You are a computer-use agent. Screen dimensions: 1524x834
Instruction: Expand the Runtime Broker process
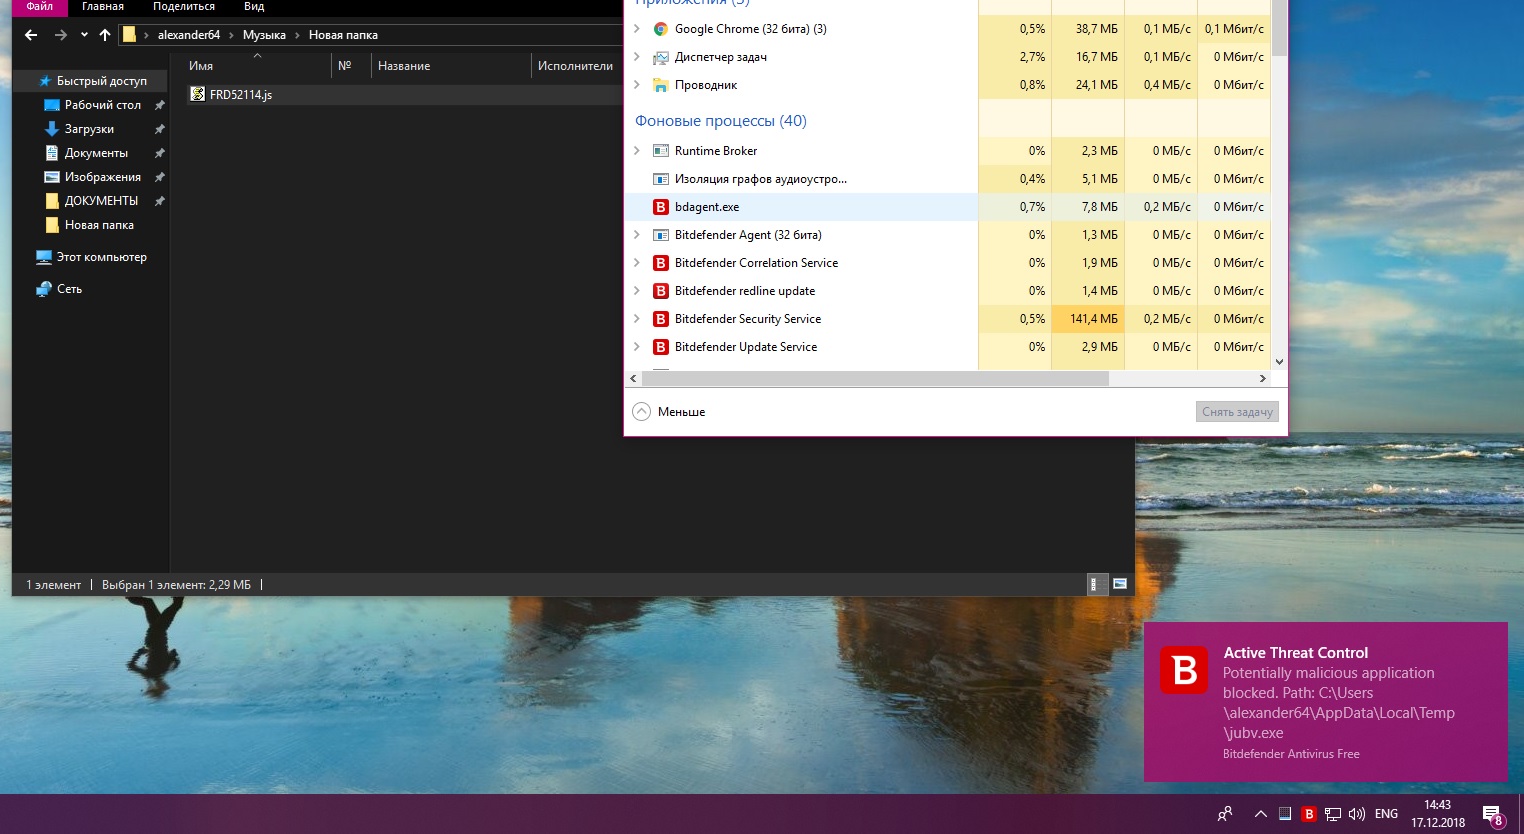pos(637,151)
